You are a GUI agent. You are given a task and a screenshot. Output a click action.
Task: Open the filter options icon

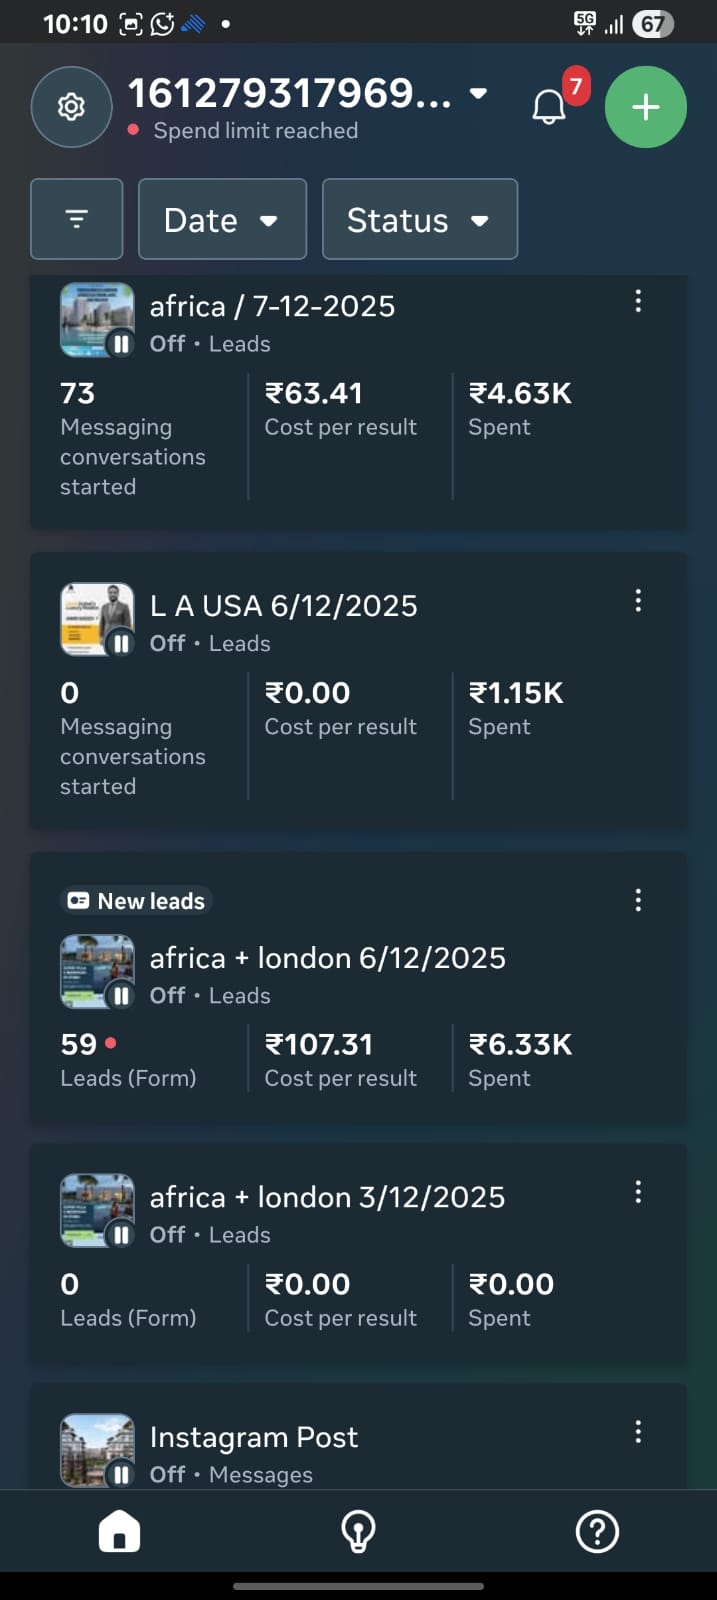(x=77, y=219)
